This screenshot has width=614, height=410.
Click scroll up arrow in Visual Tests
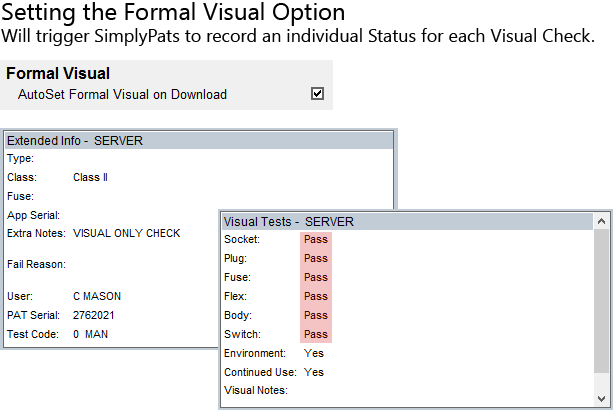(601, 222)
